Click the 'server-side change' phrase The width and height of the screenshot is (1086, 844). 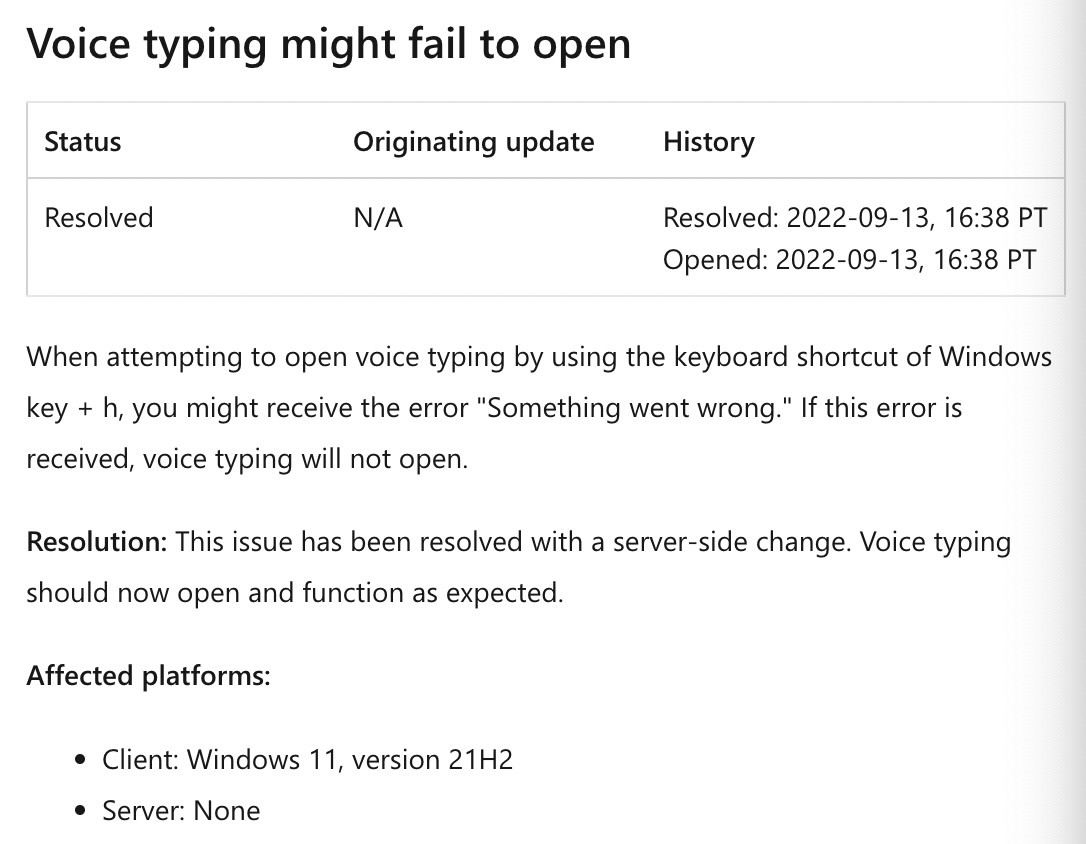point(731,541)
